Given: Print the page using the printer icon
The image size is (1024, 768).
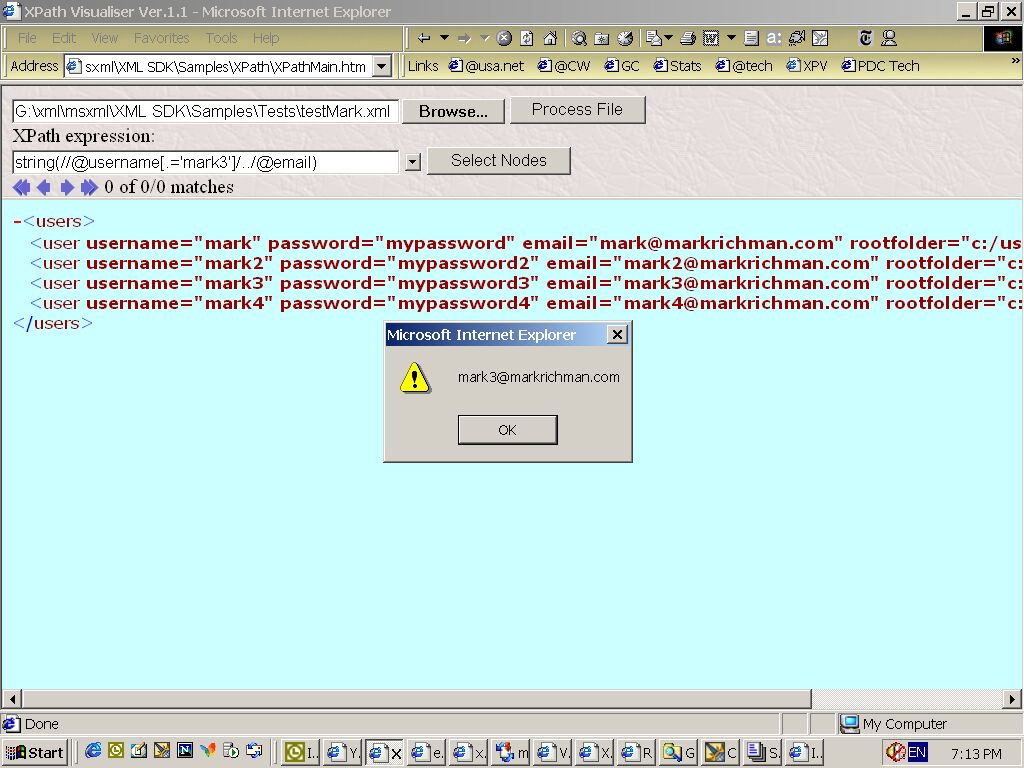Looking at the screenshot, I should pos(688,39).
